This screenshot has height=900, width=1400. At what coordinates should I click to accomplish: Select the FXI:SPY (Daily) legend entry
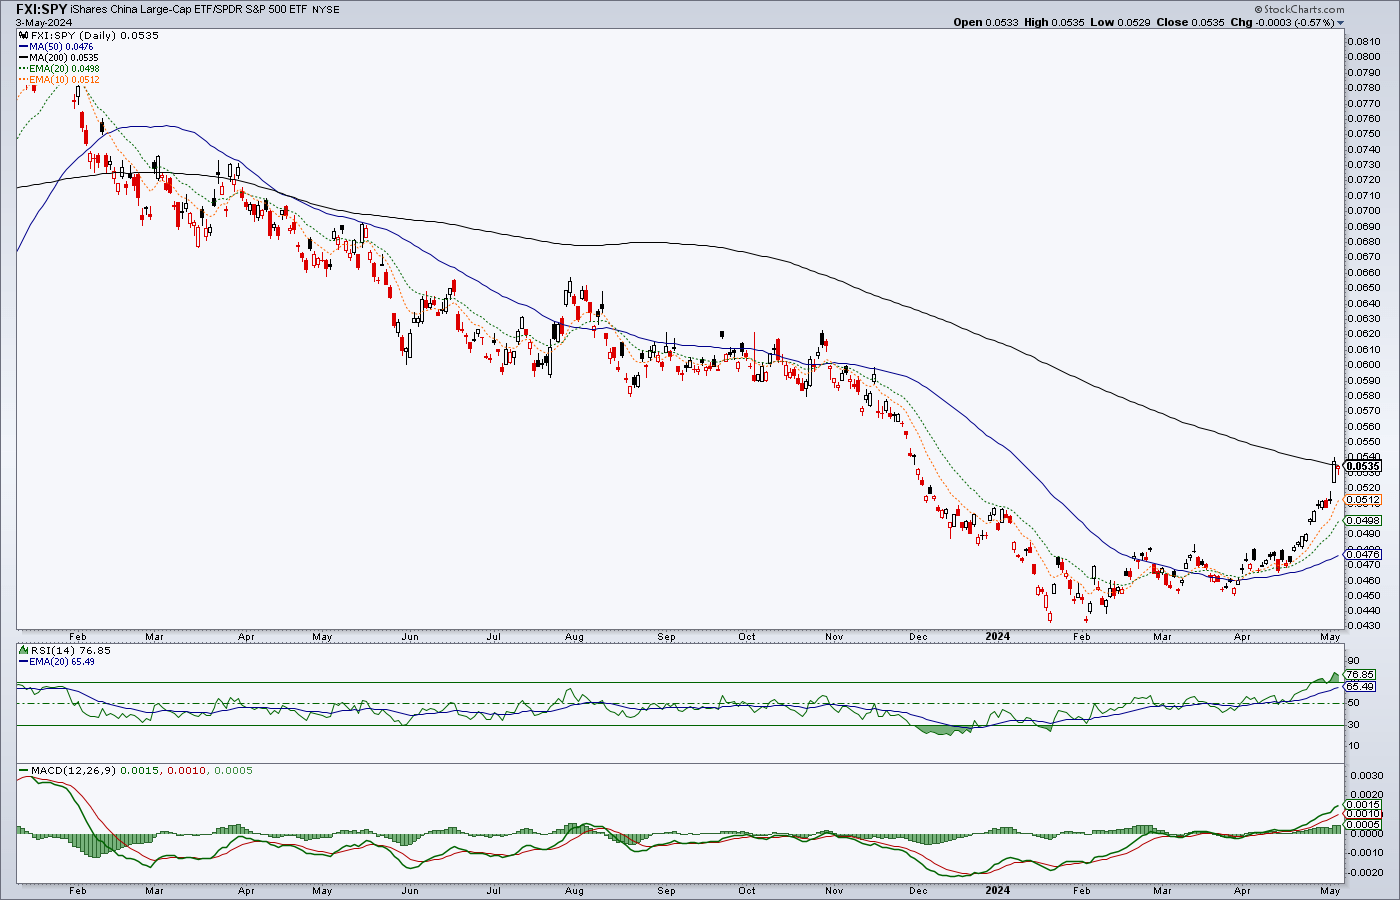click(95, 36)
